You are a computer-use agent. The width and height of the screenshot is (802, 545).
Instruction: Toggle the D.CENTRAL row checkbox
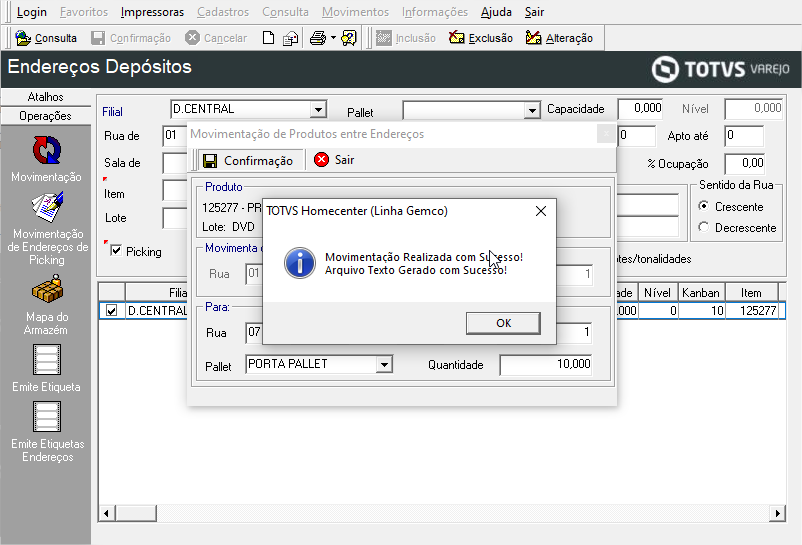point(112,310)
